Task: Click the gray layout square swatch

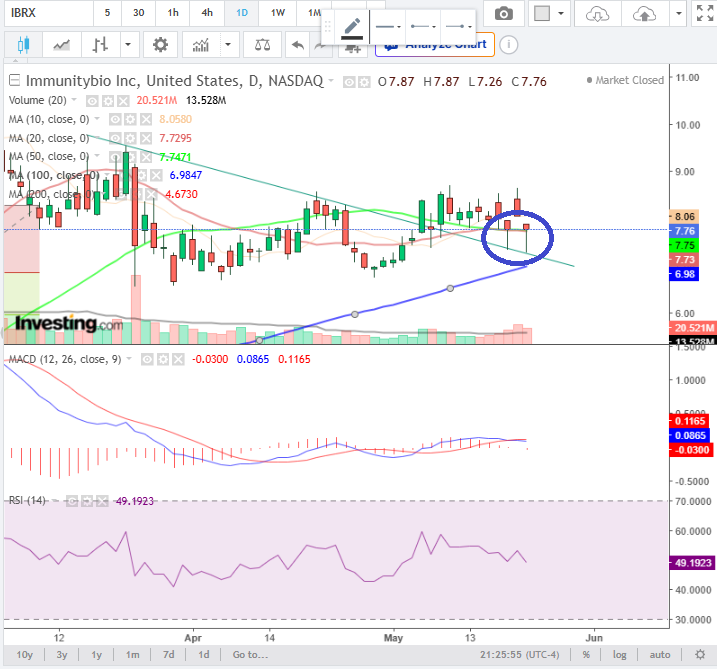Action: (x=542, y=14)
